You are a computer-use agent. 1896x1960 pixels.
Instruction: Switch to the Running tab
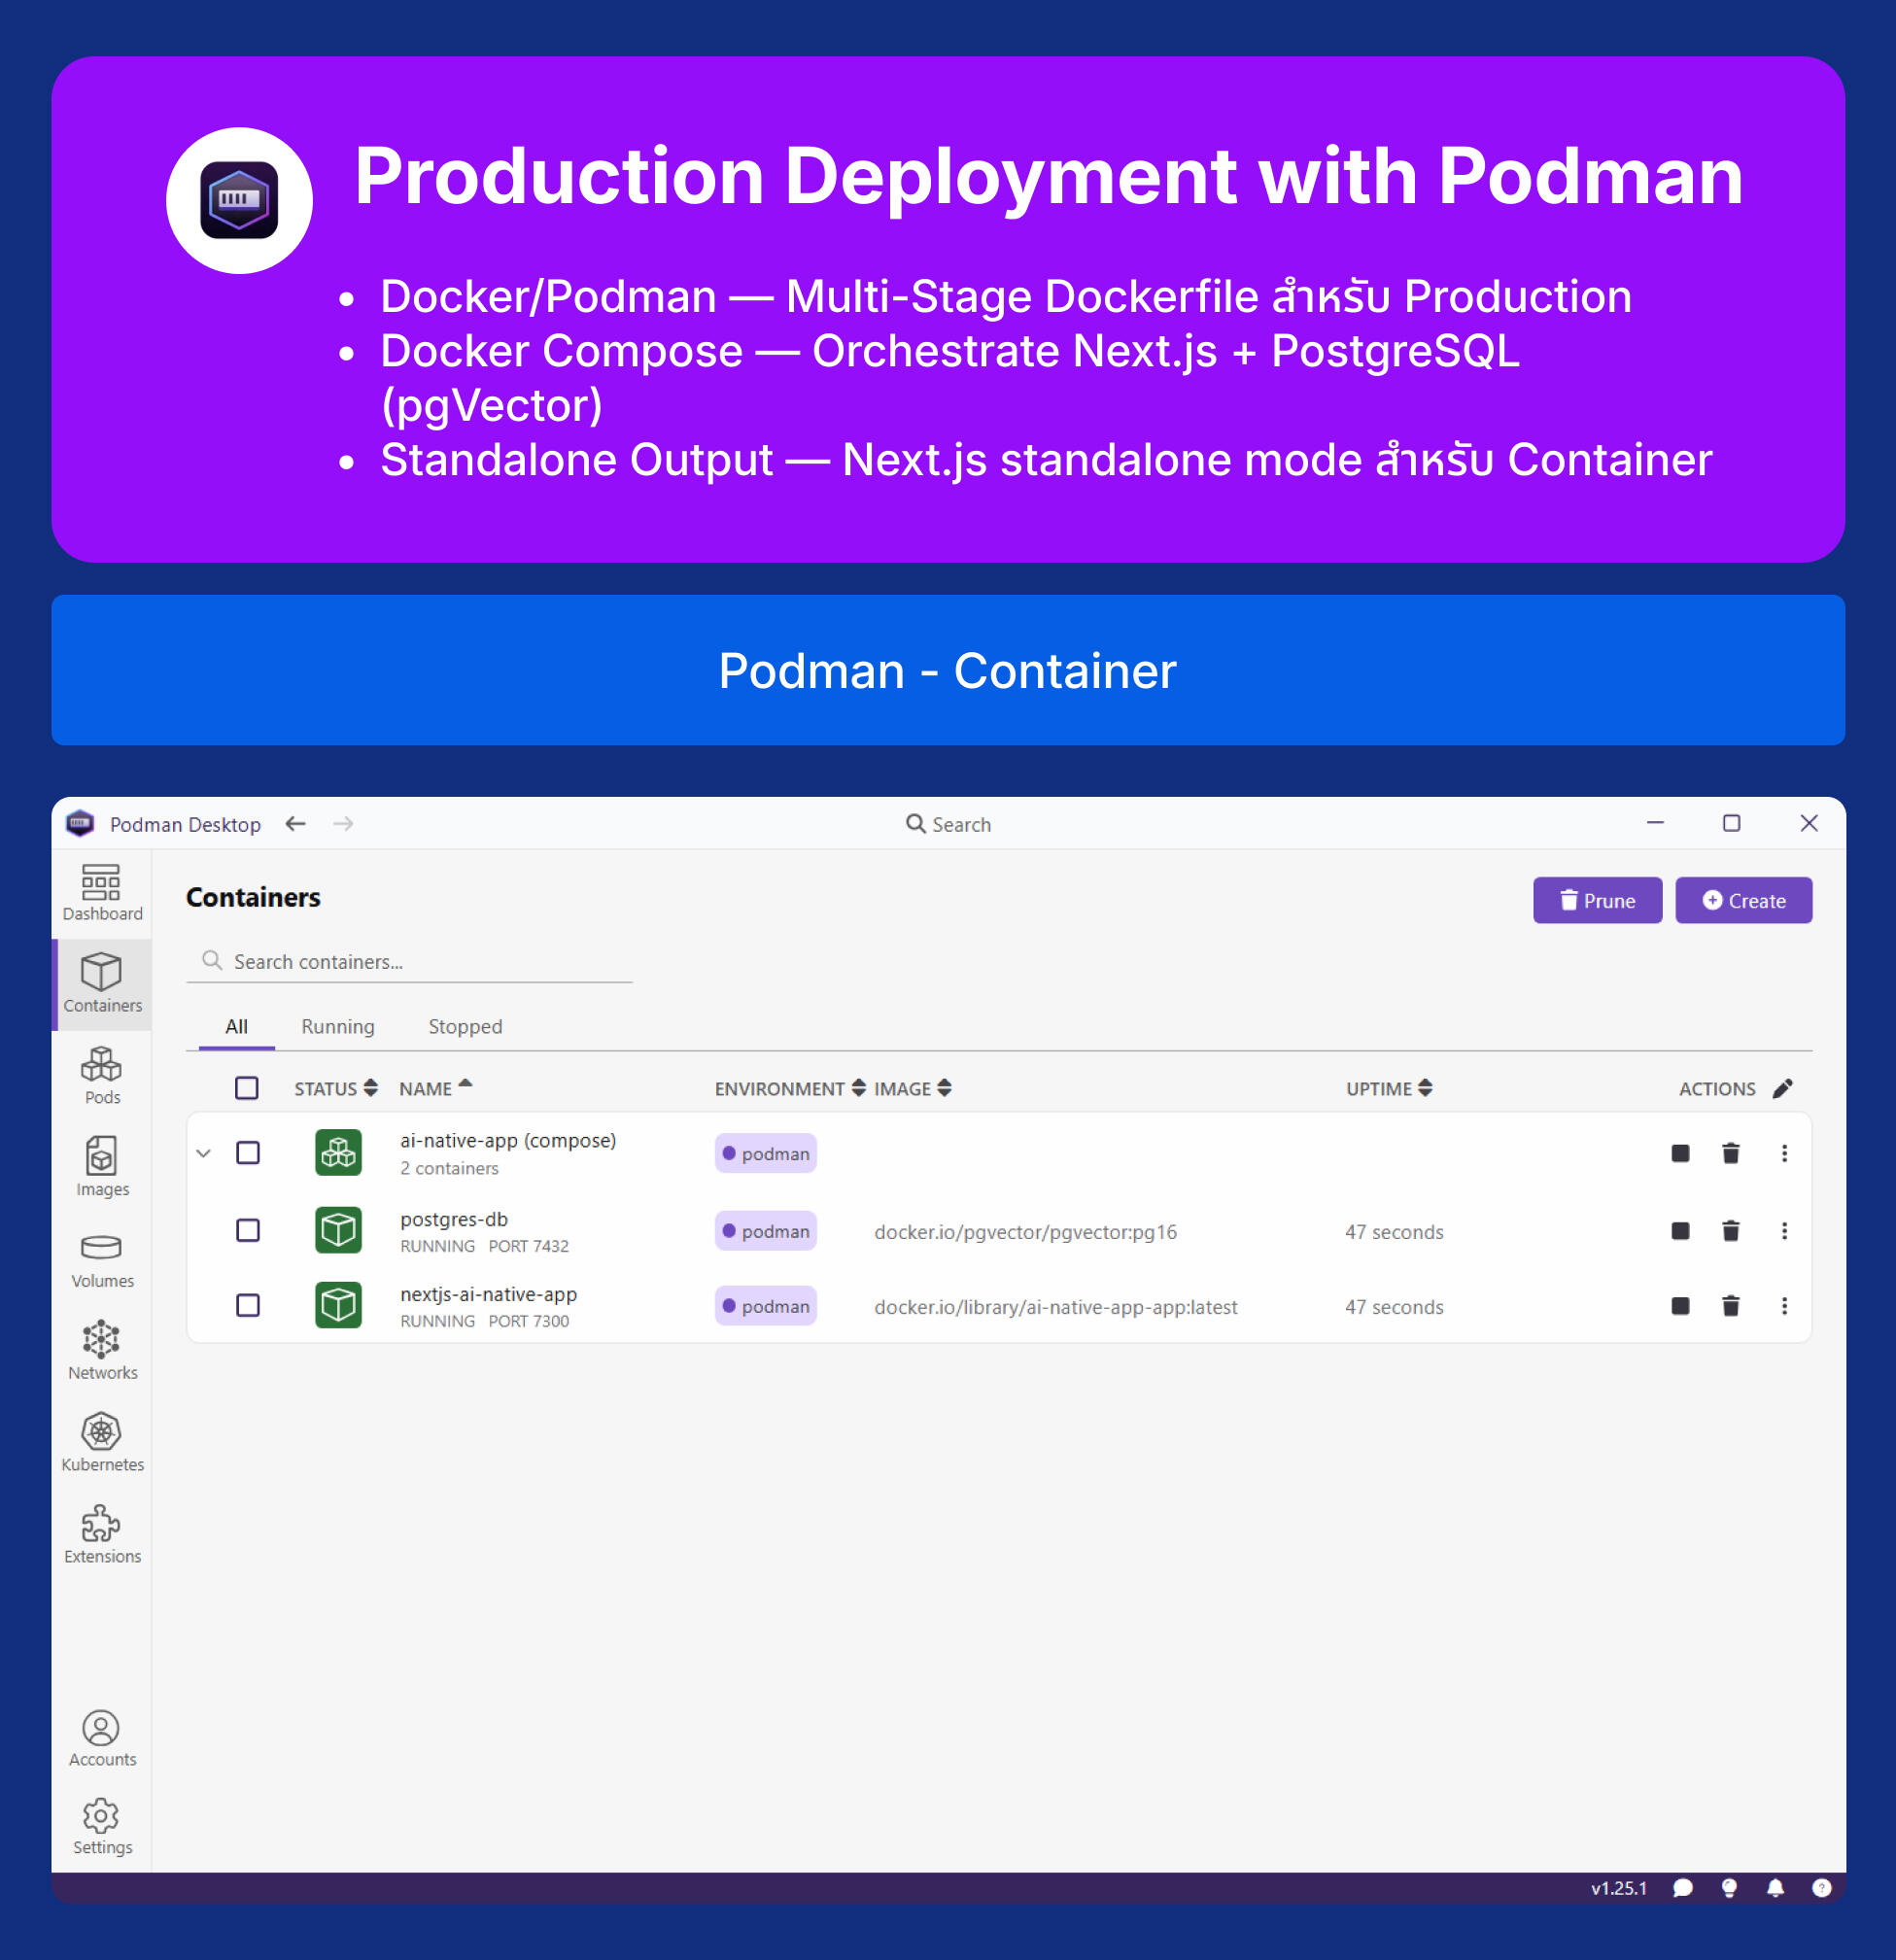point(338,1027)
